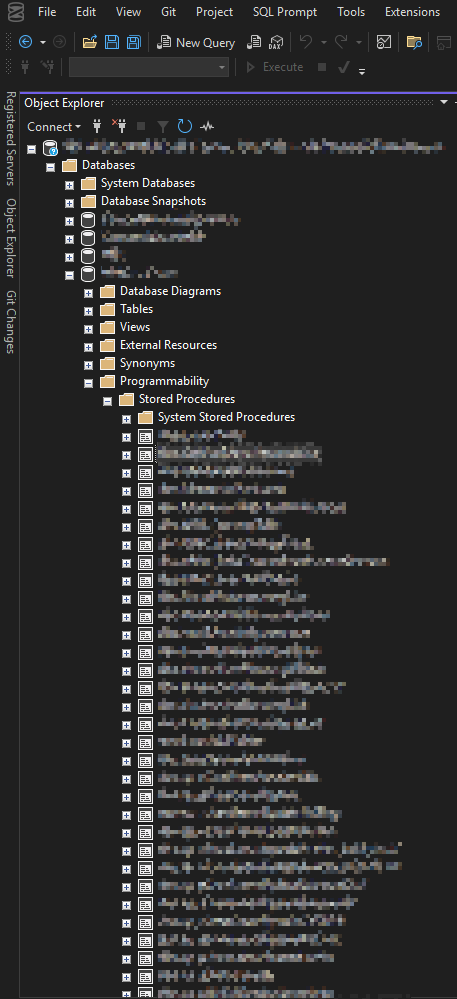Viewport: 457px width, 999px height.
Task: Click the Disconnect plug icon with red X
Action: [119, 126]
